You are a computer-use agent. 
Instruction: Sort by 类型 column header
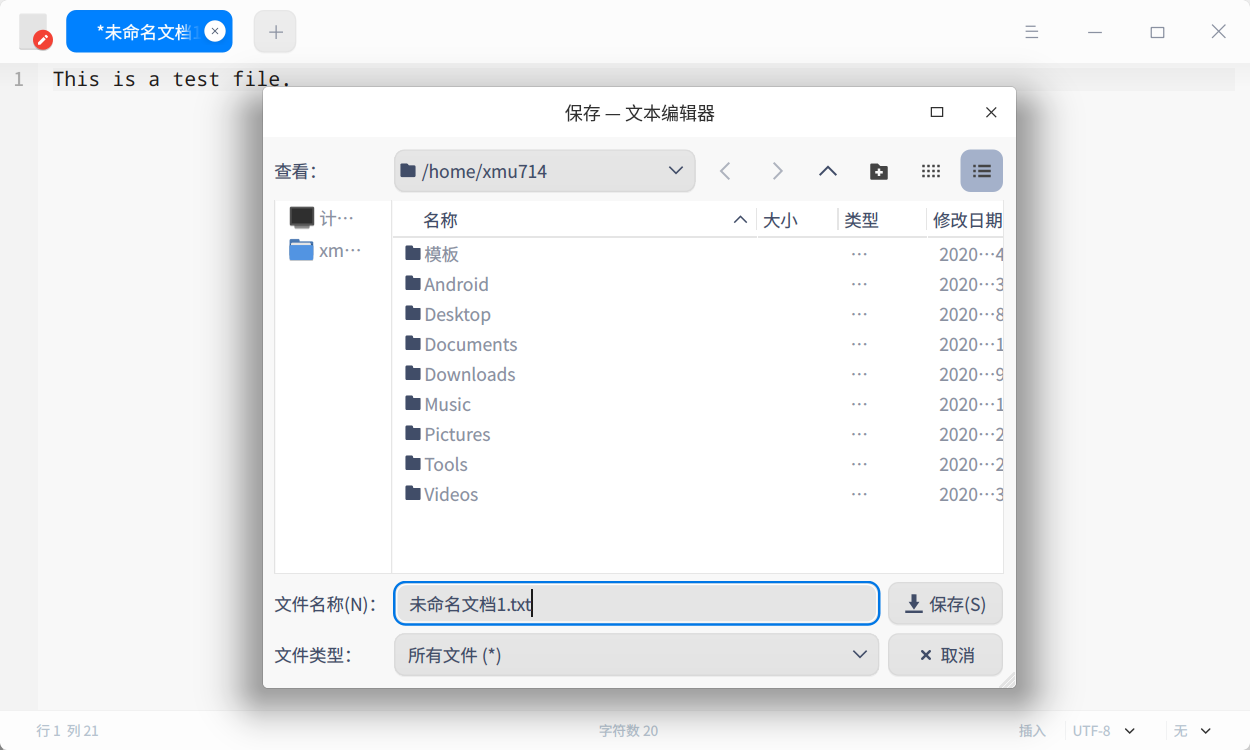[882, 220]
